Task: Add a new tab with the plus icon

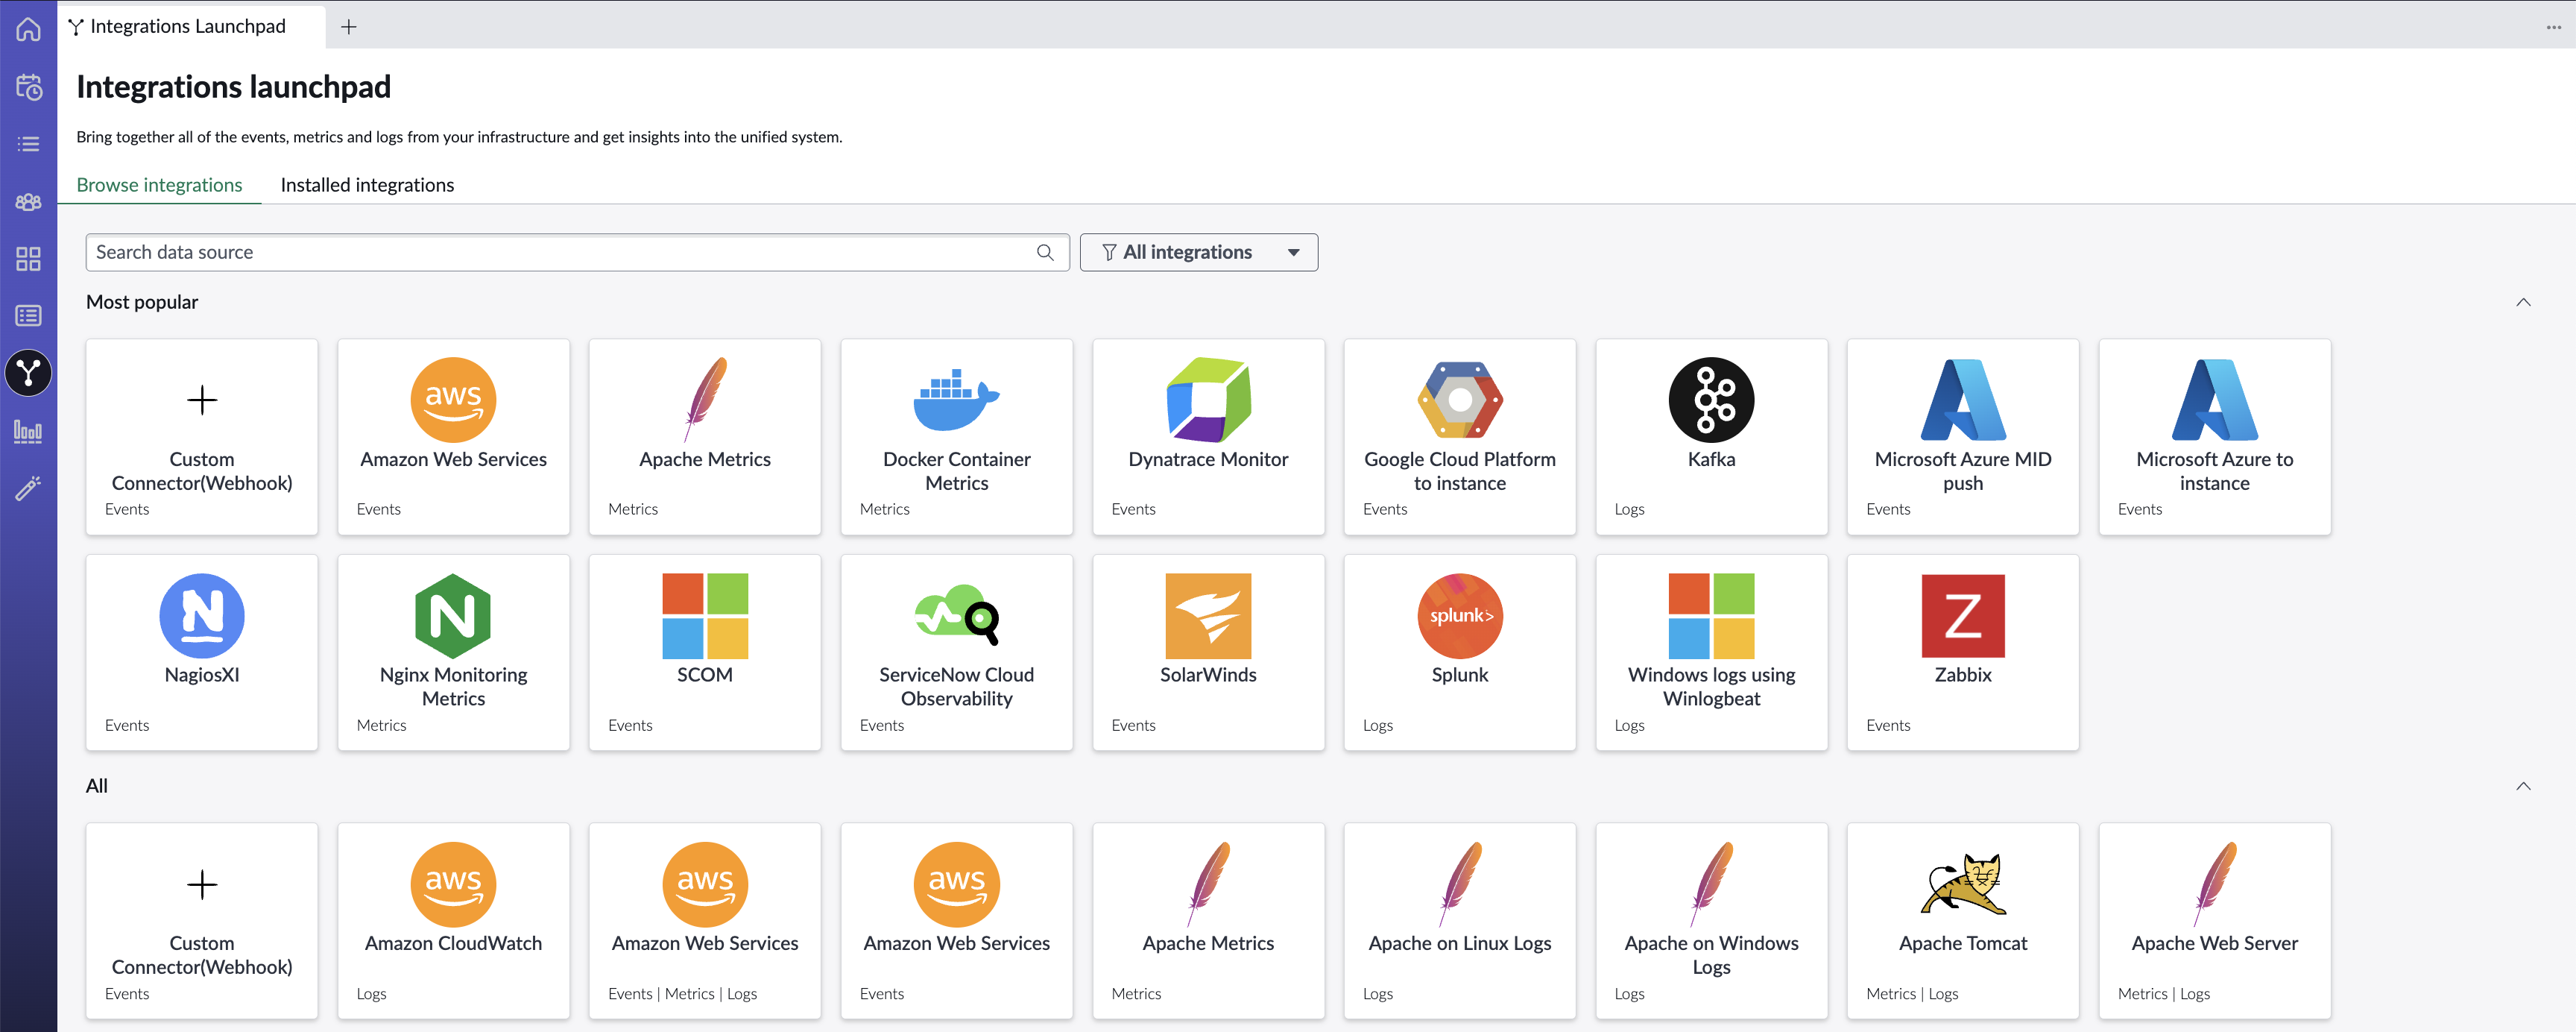Action: click(348, 27)
